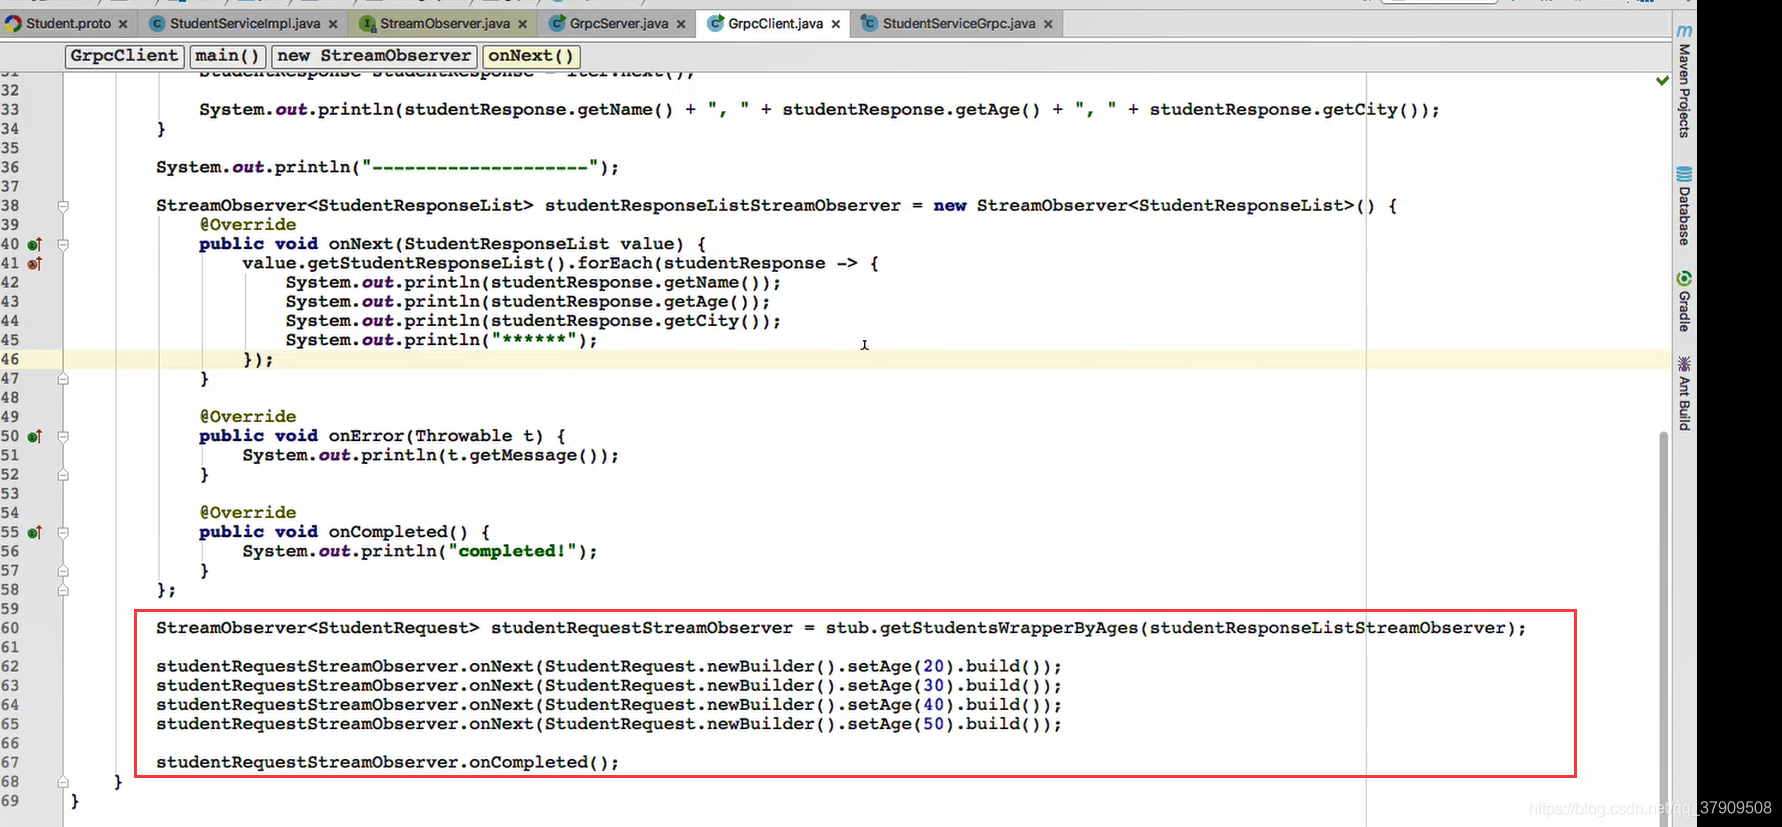This screenshot has height=827, width=1782.
Task: Click line number 60 in the gutter
Action: tap(10, 628)
